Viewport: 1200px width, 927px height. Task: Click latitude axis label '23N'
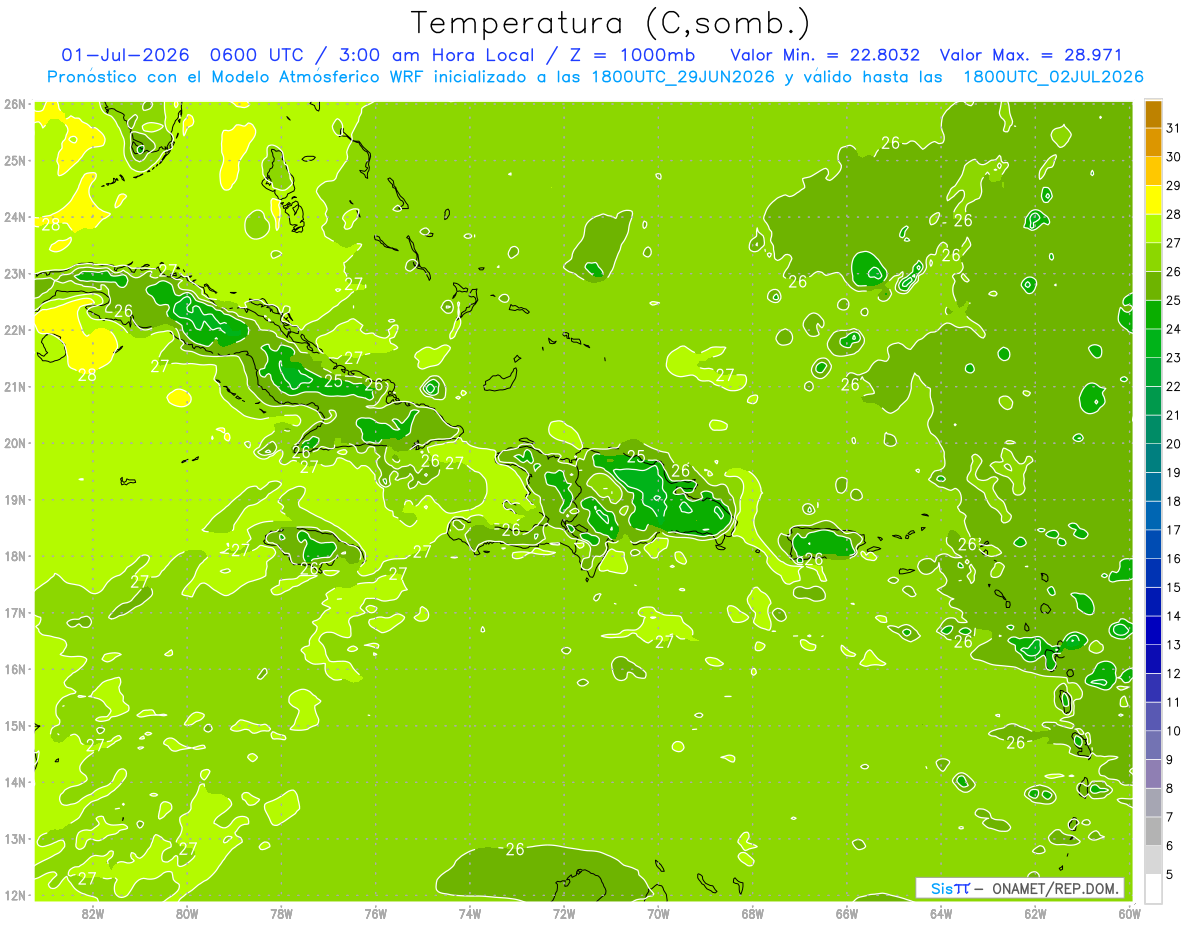pos(14,274)
